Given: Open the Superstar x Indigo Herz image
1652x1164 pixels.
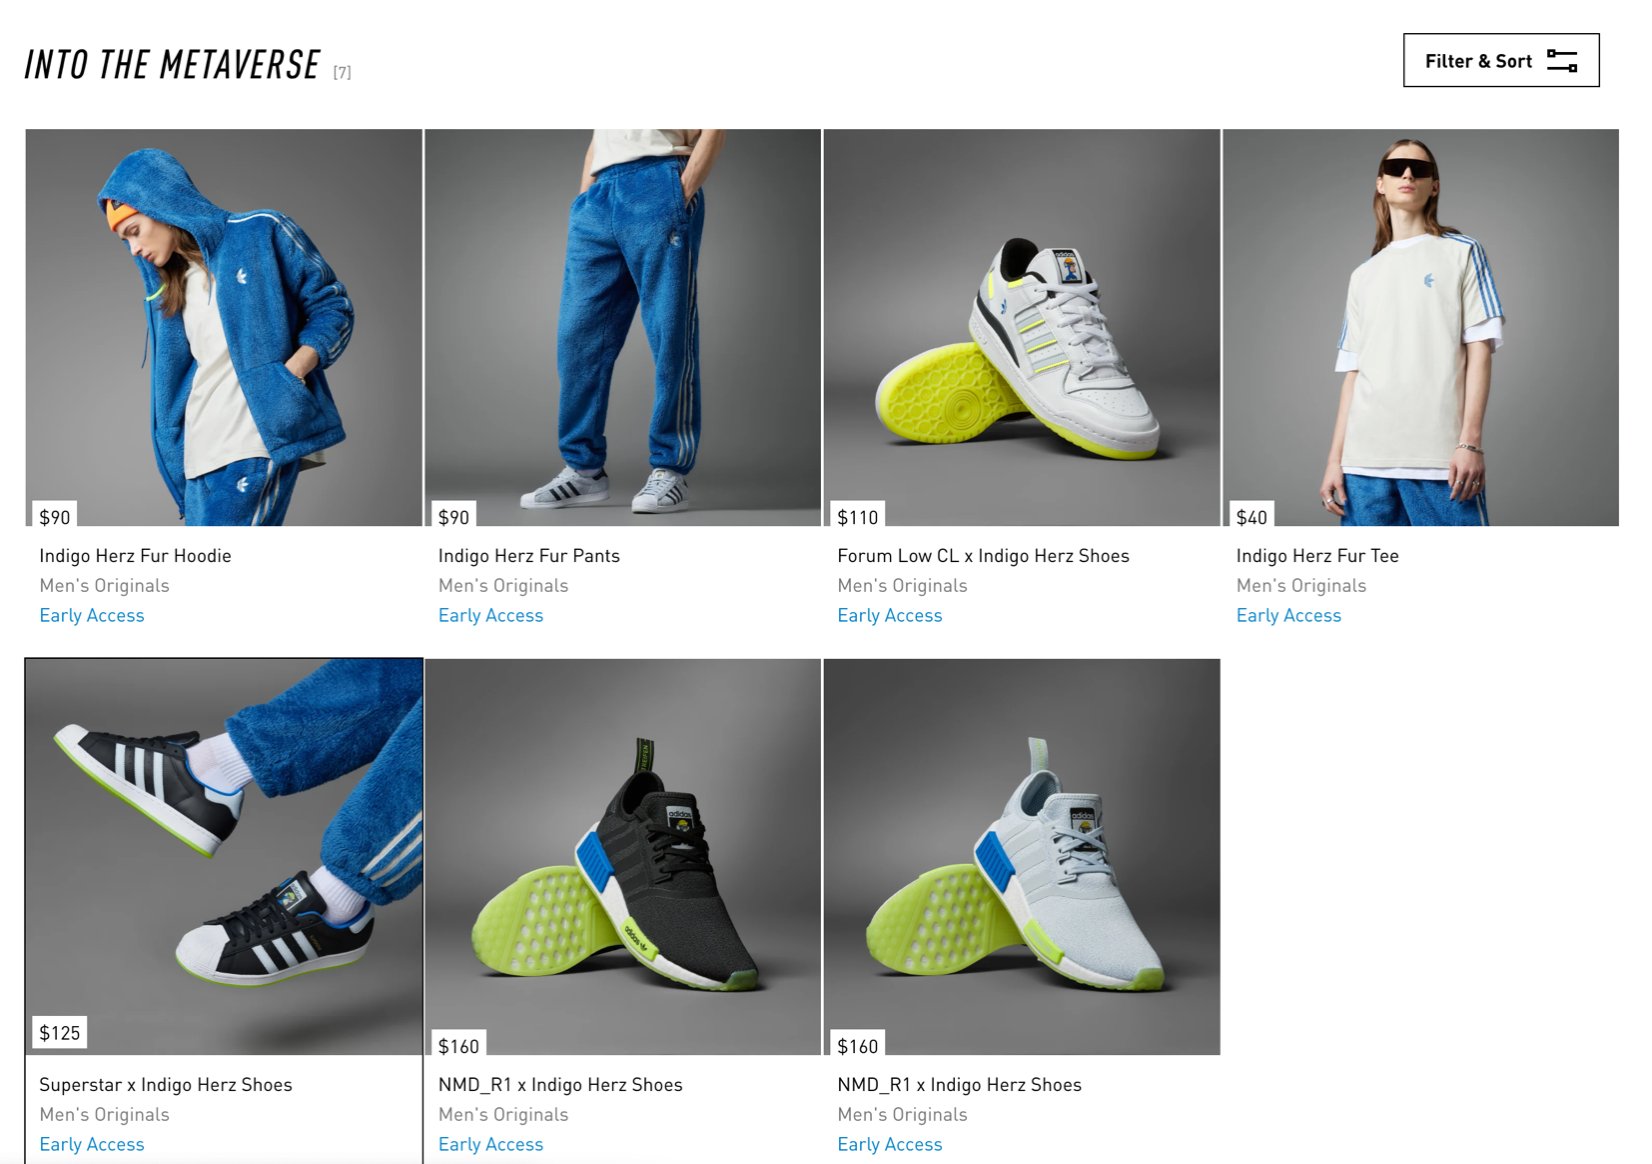Looking at the screenshot, I should (x=224, y=856).
